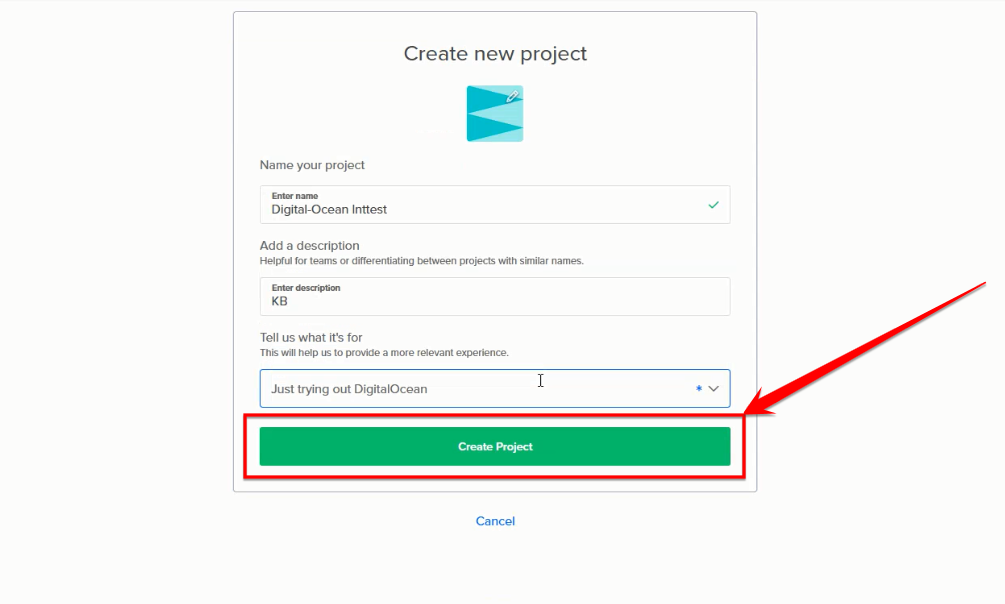Click the pencil edit icon on project image
The height and width of the screenshot is (604, 1005).
pyautogui.click(x=512, y=97)
